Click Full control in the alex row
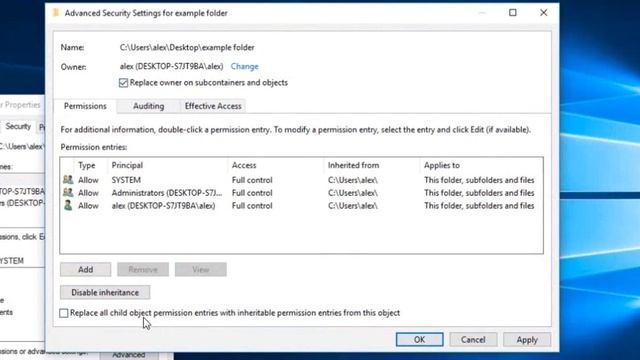Image resolution: width=640 pixels, height=360 pixels. (252, 206)
